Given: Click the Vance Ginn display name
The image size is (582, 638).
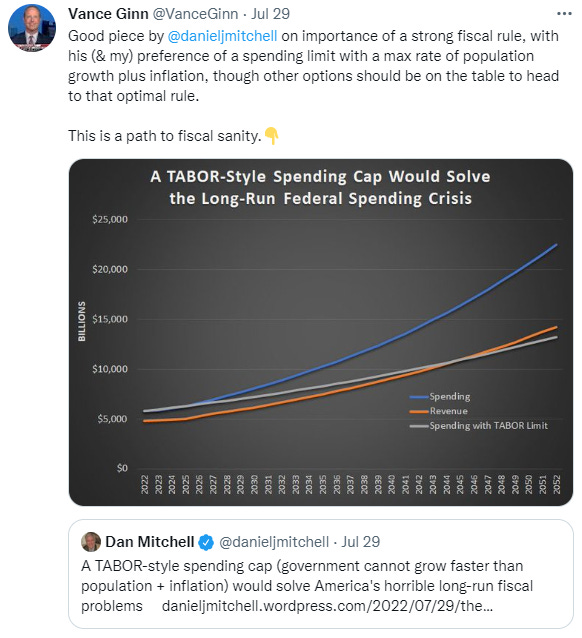Looking at the screenshot, I should [x=108, y=14].
